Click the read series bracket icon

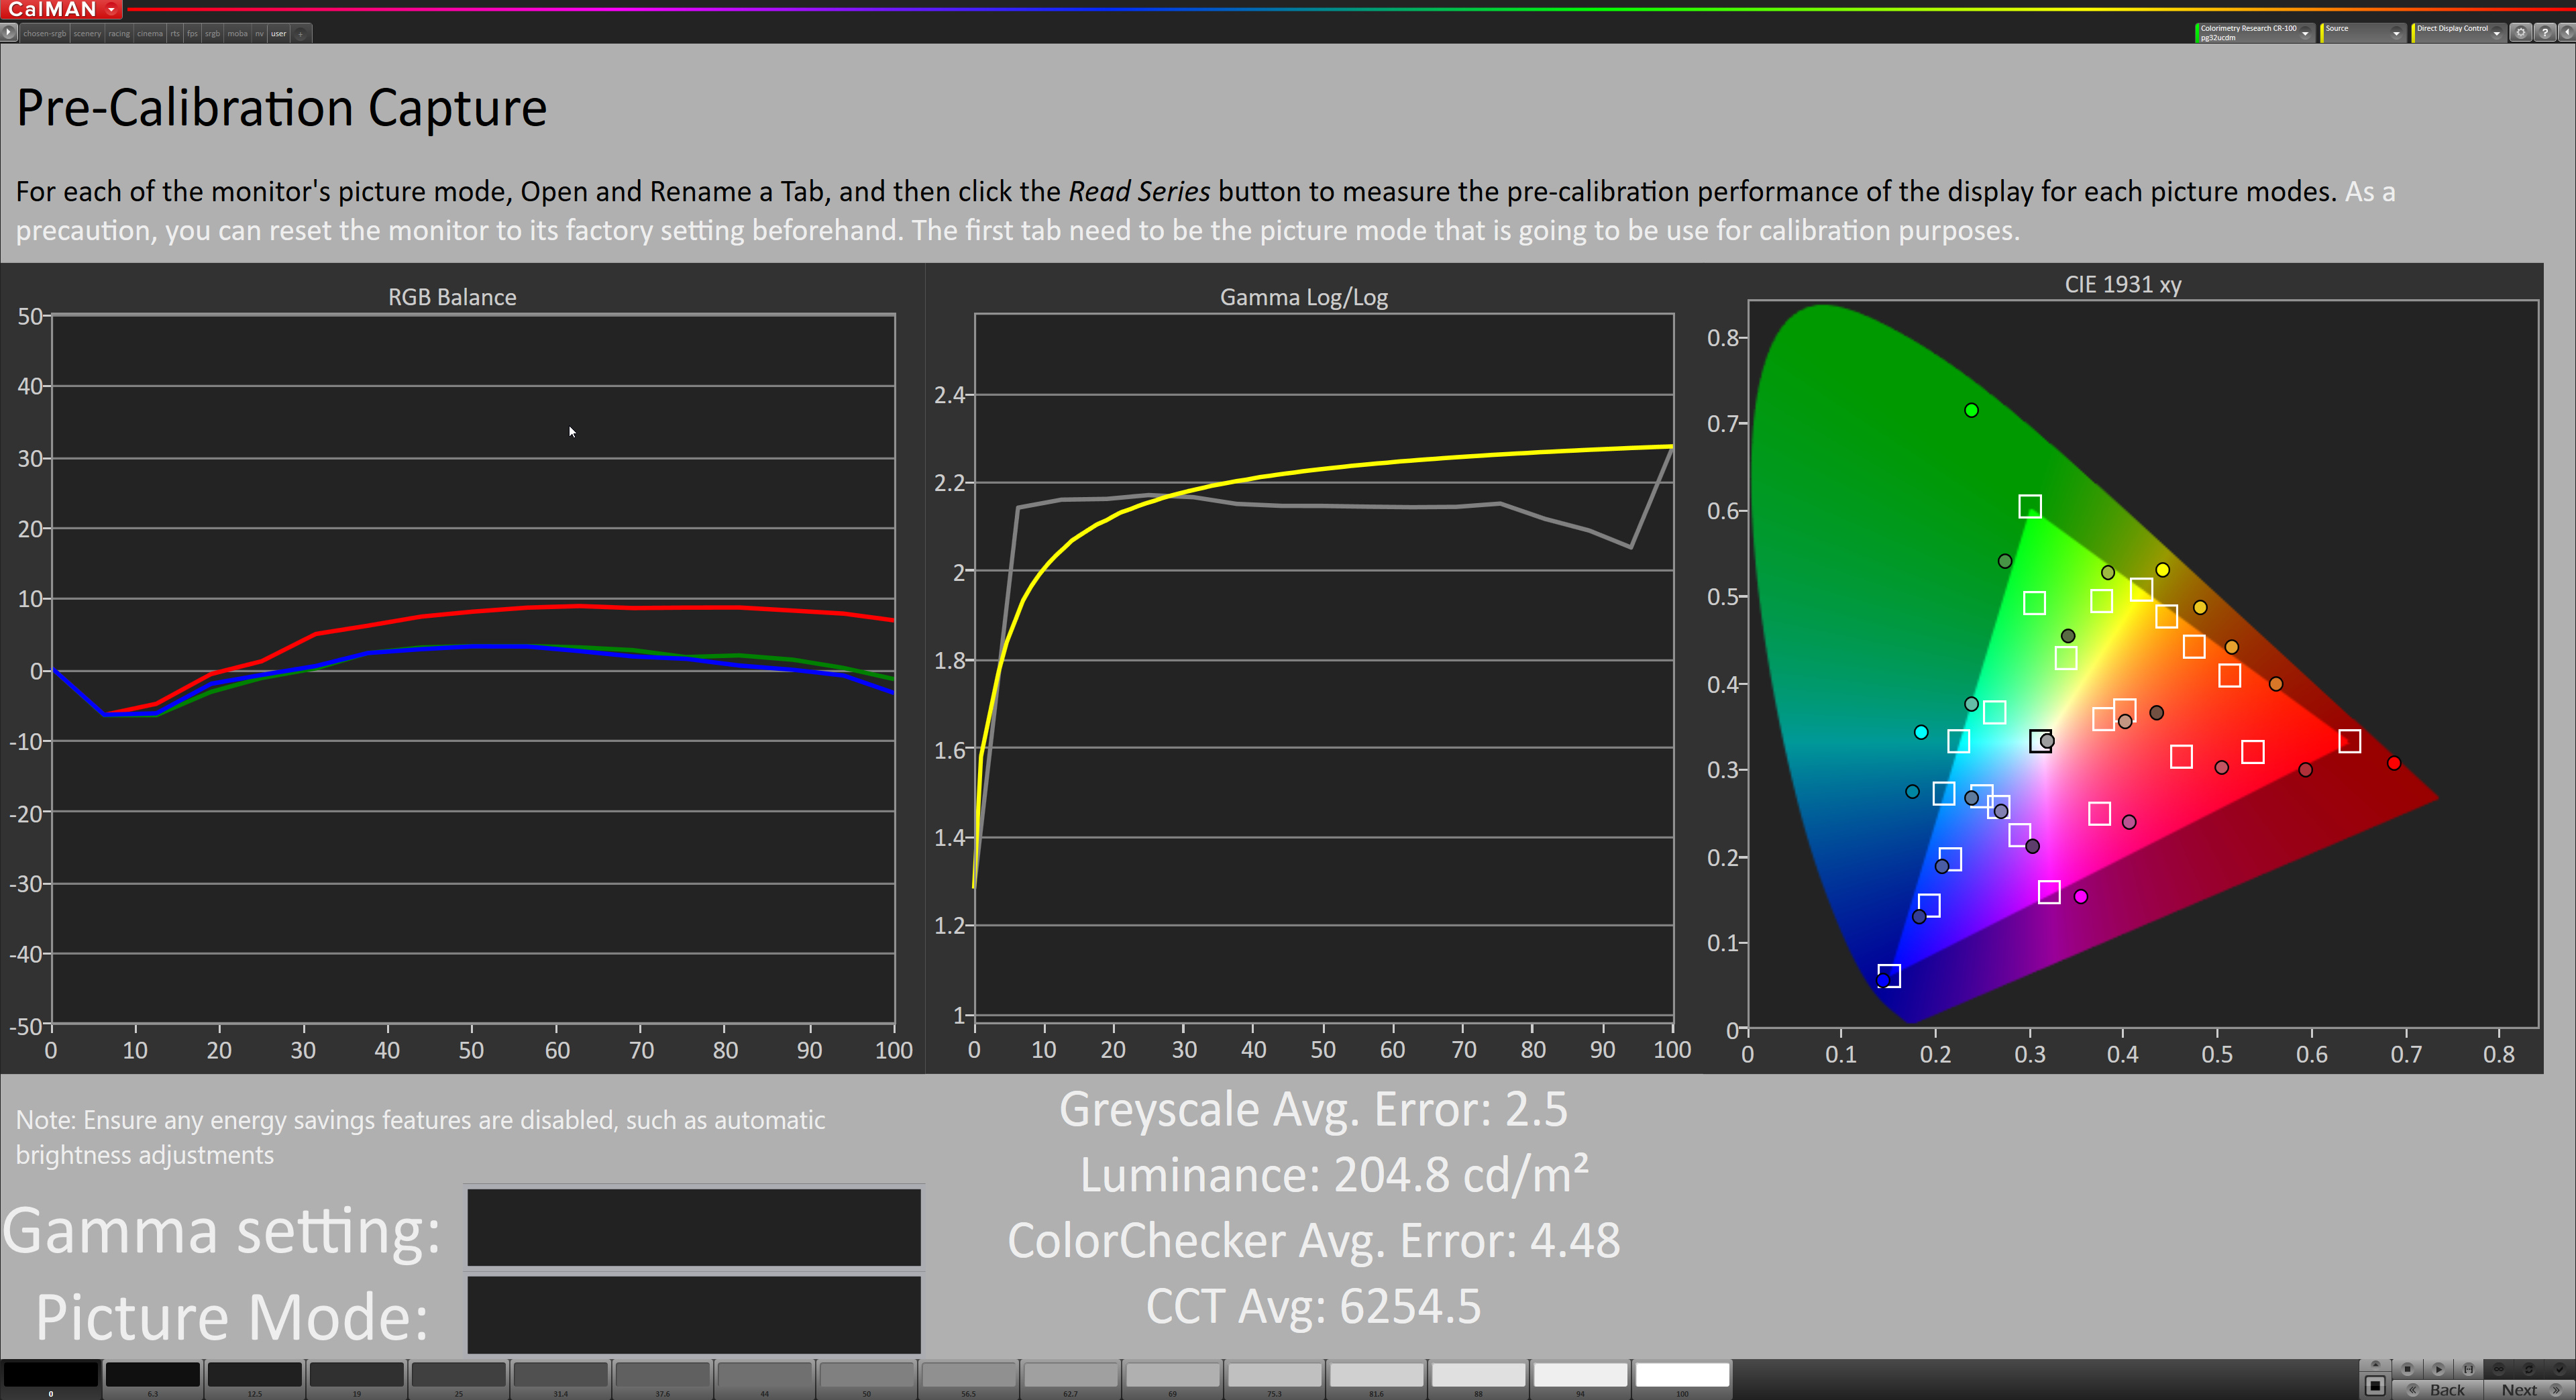pyautogui.click(x=2468, y=1369)
